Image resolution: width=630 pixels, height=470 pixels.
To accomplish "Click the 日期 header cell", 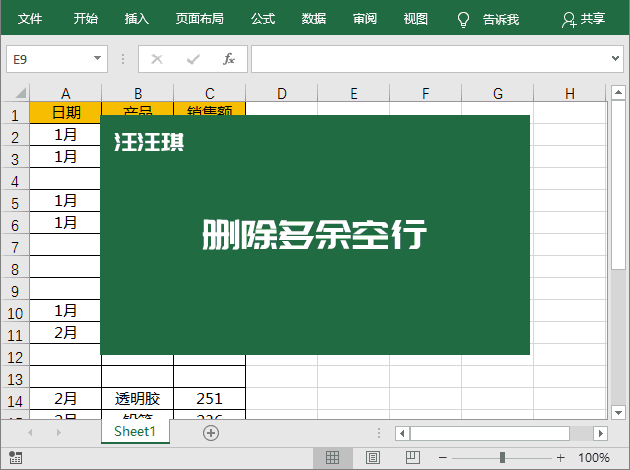I will pos(65,112).
